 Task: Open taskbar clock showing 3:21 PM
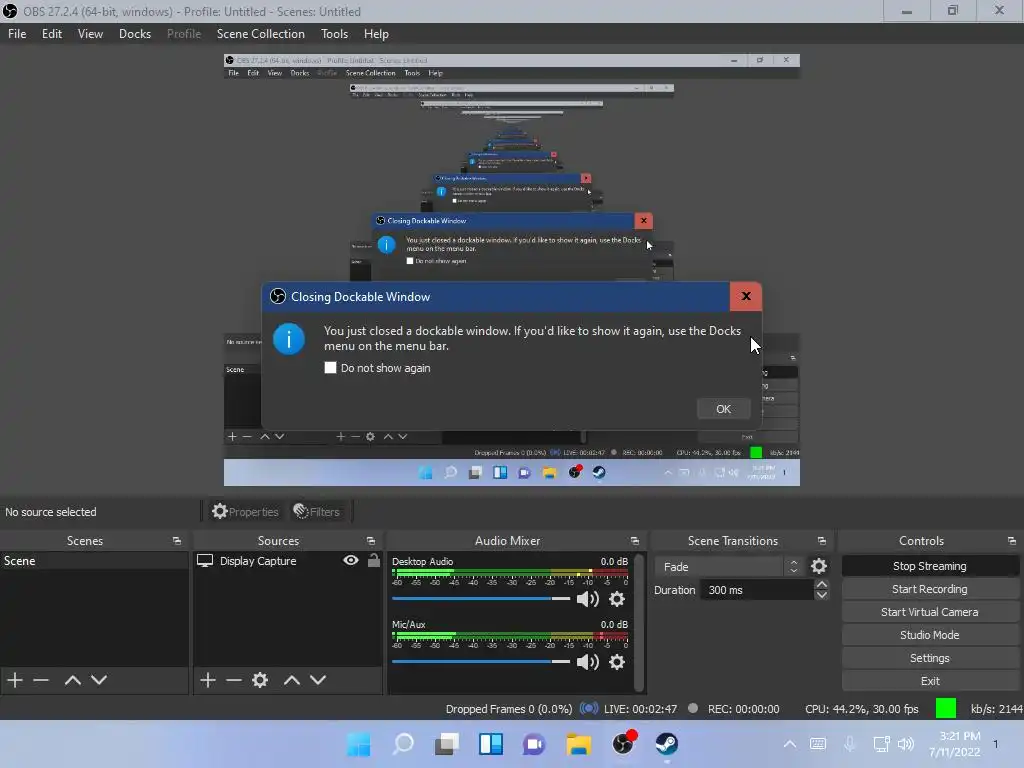click(x=955, y=744)
